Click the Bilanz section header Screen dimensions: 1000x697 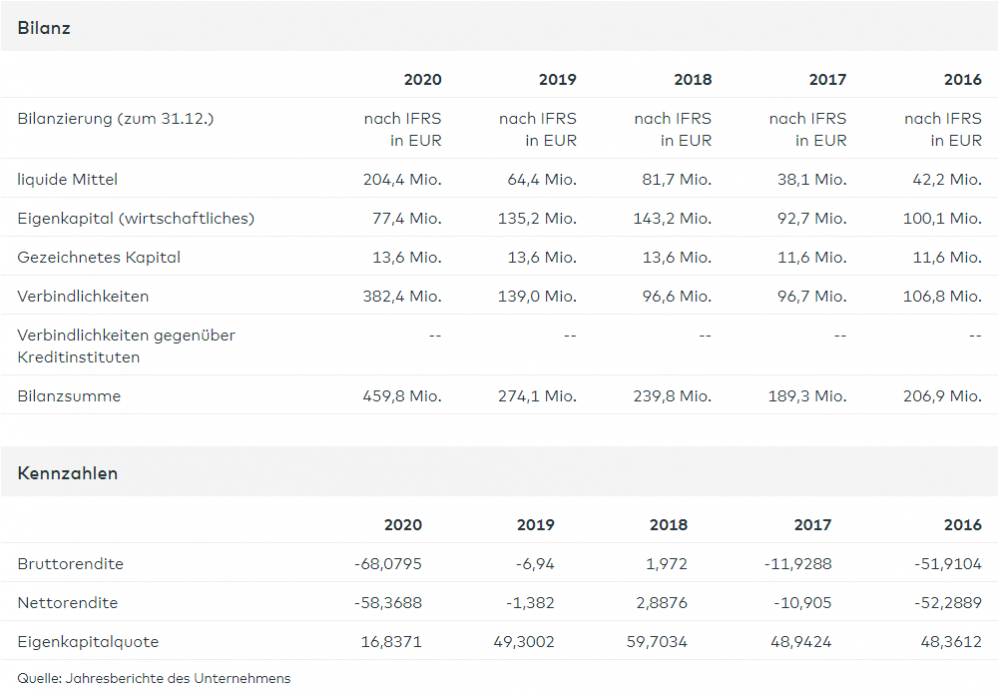(x=44, y=28)
